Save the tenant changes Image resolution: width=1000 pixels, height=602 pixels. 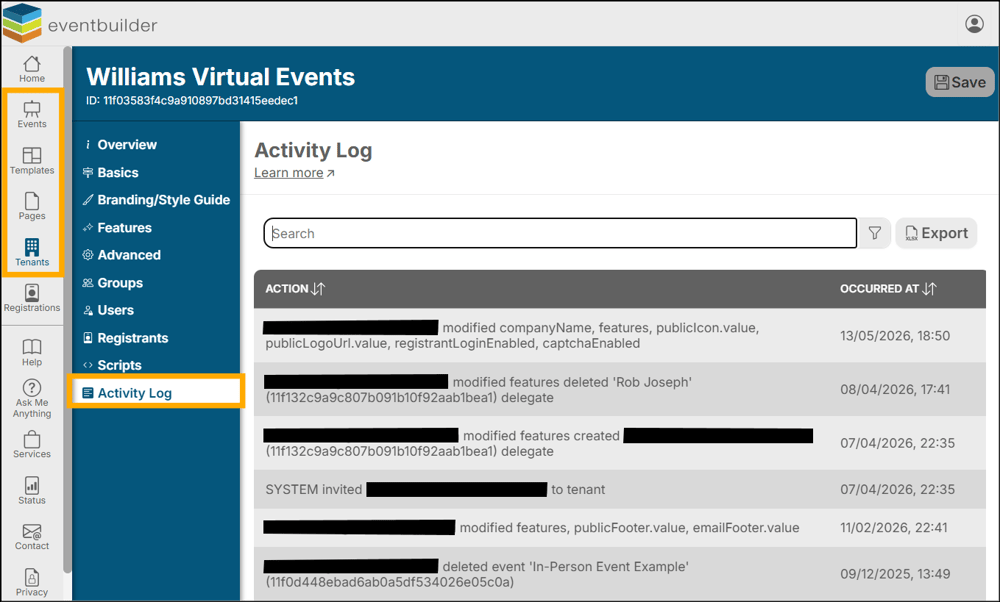[960, 82]
